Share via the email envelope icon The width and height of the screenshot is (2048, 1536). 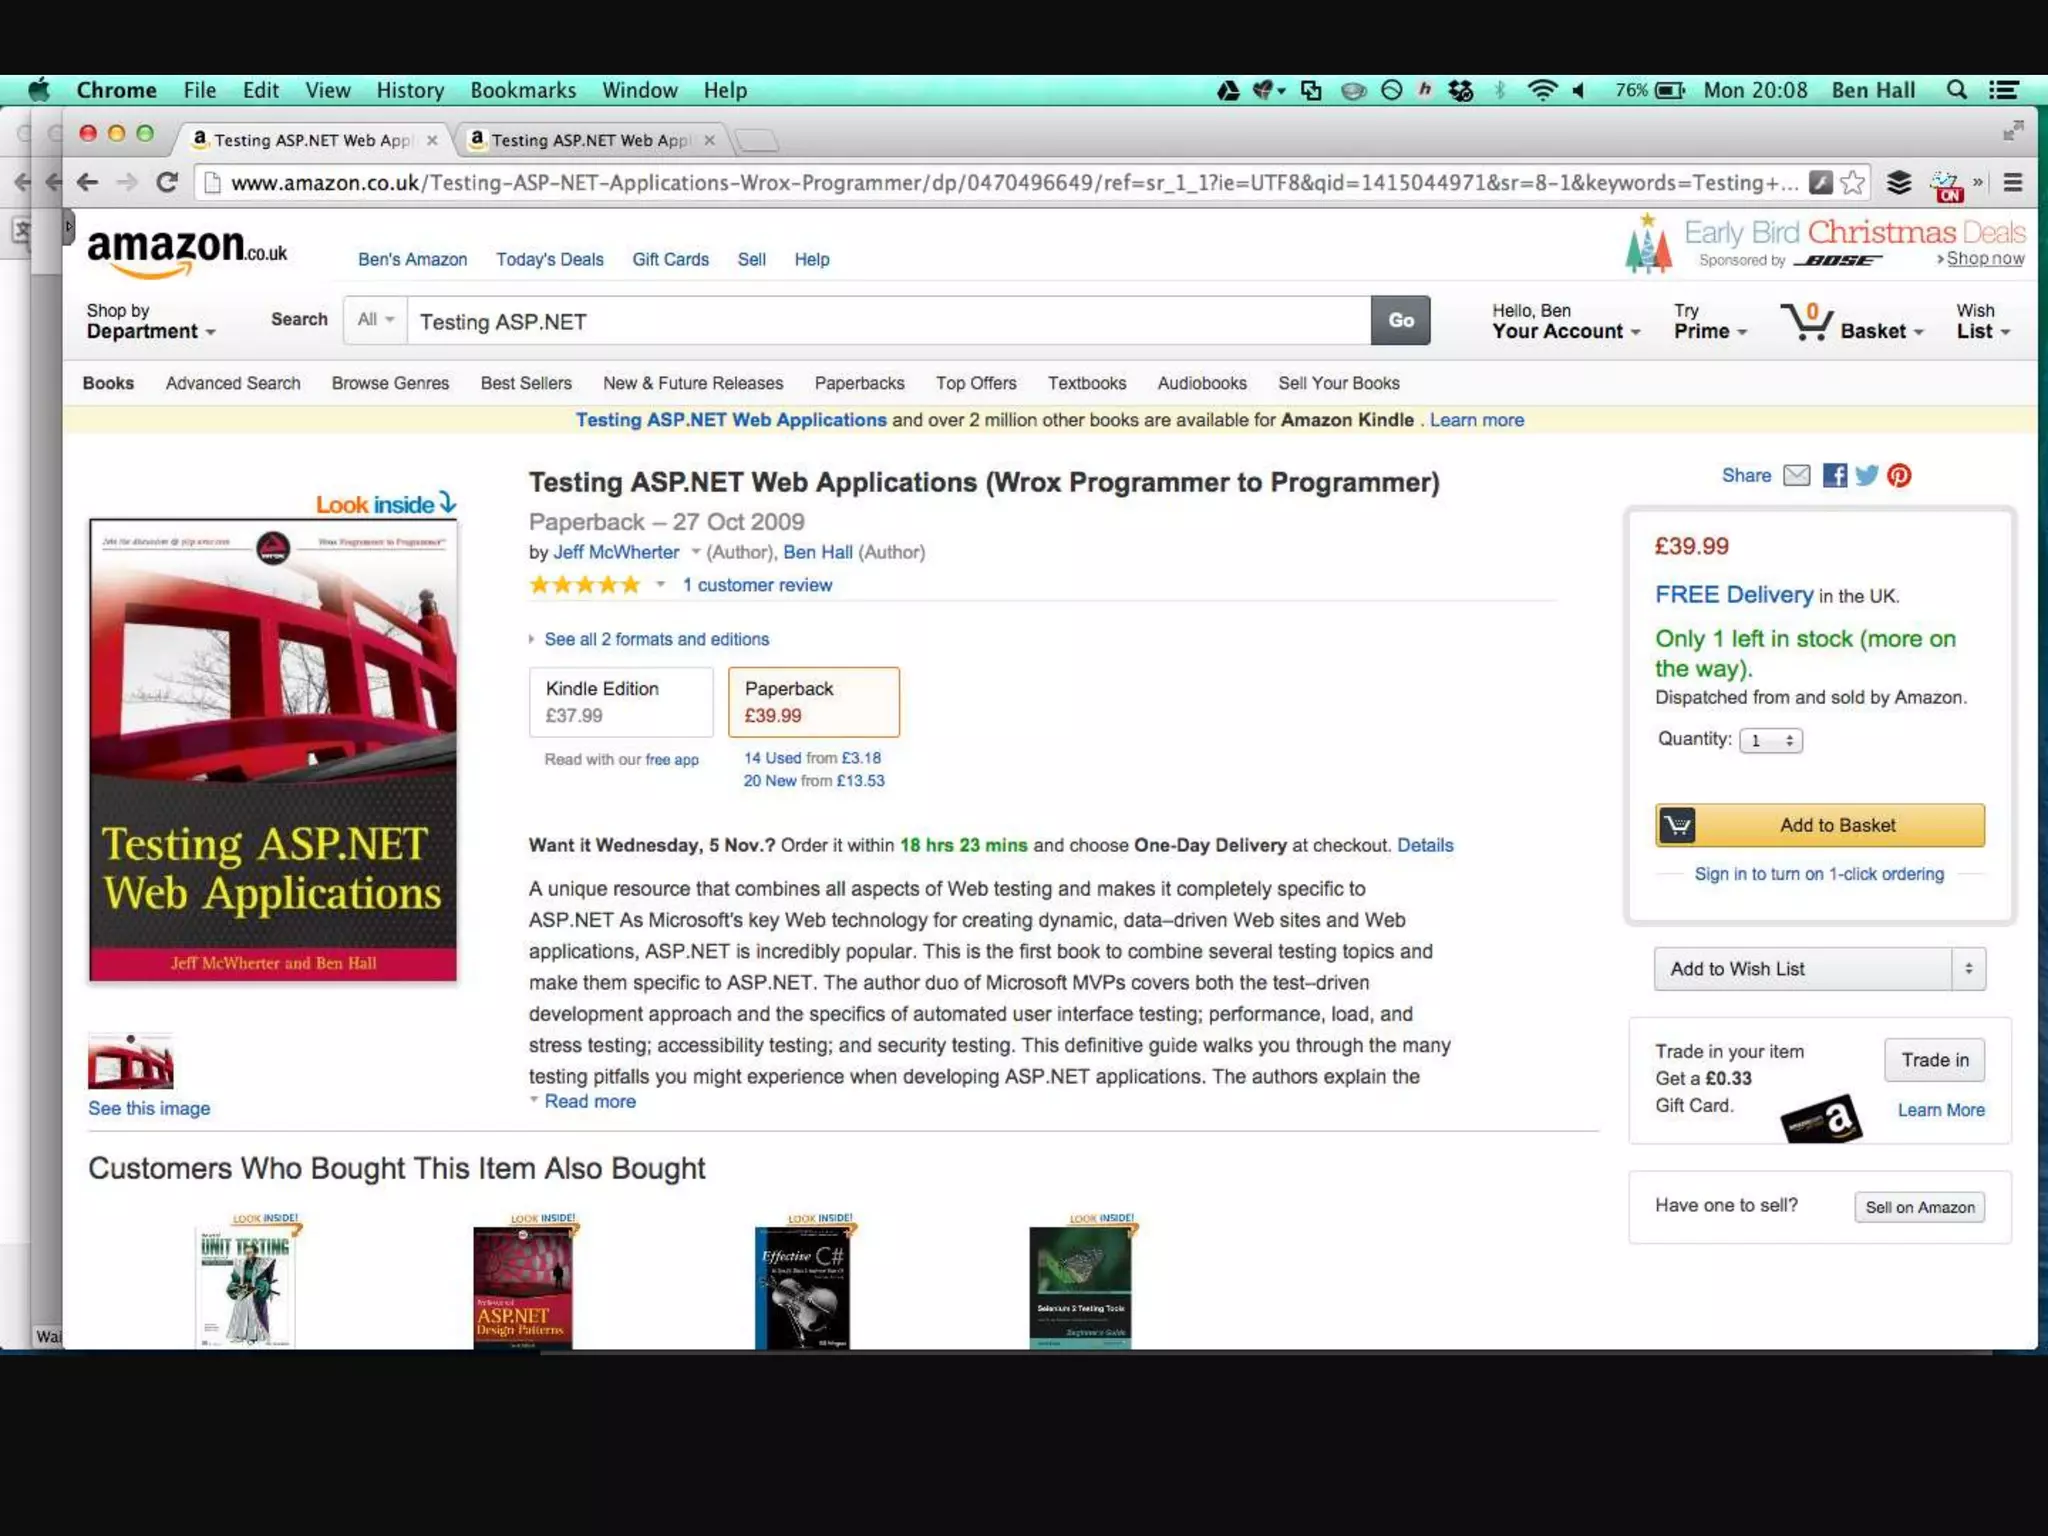tap(1796, 475)
